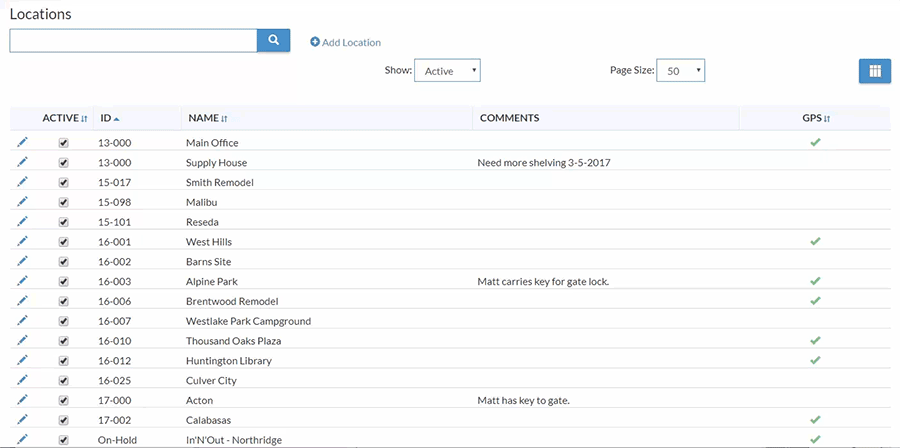Edit the Culver City row pencil
900x448 pixels.
click(x=22, y=380)
